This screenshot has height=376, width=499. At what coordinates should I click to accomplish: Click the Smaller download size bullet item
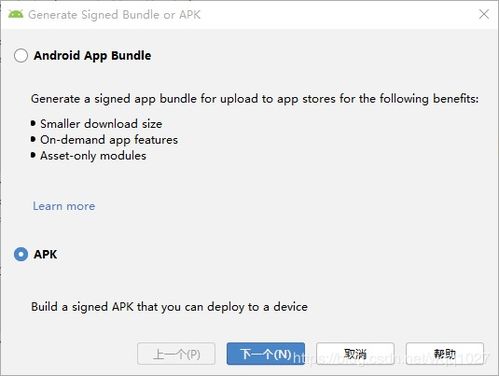click(101, 124)
